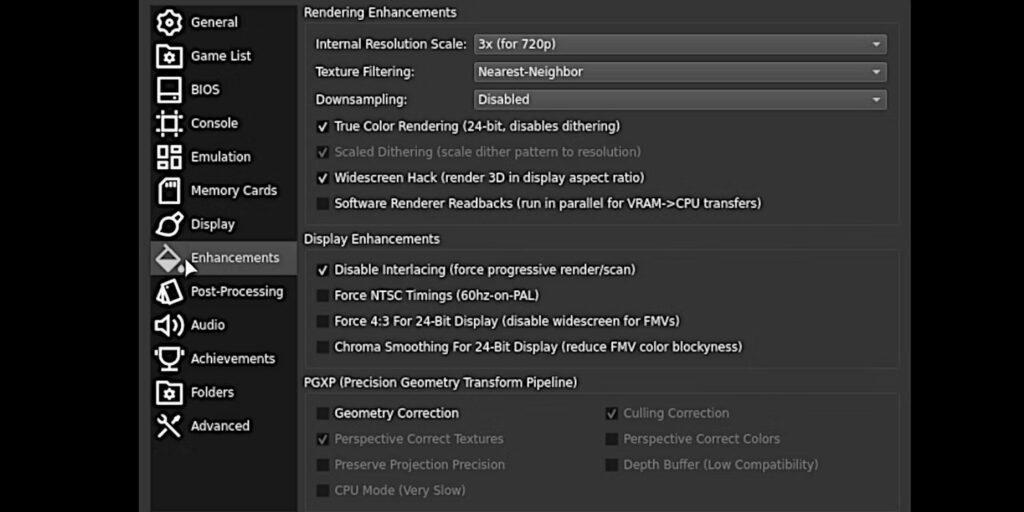Open the BIOS chip icon

(x=169, y=89)
